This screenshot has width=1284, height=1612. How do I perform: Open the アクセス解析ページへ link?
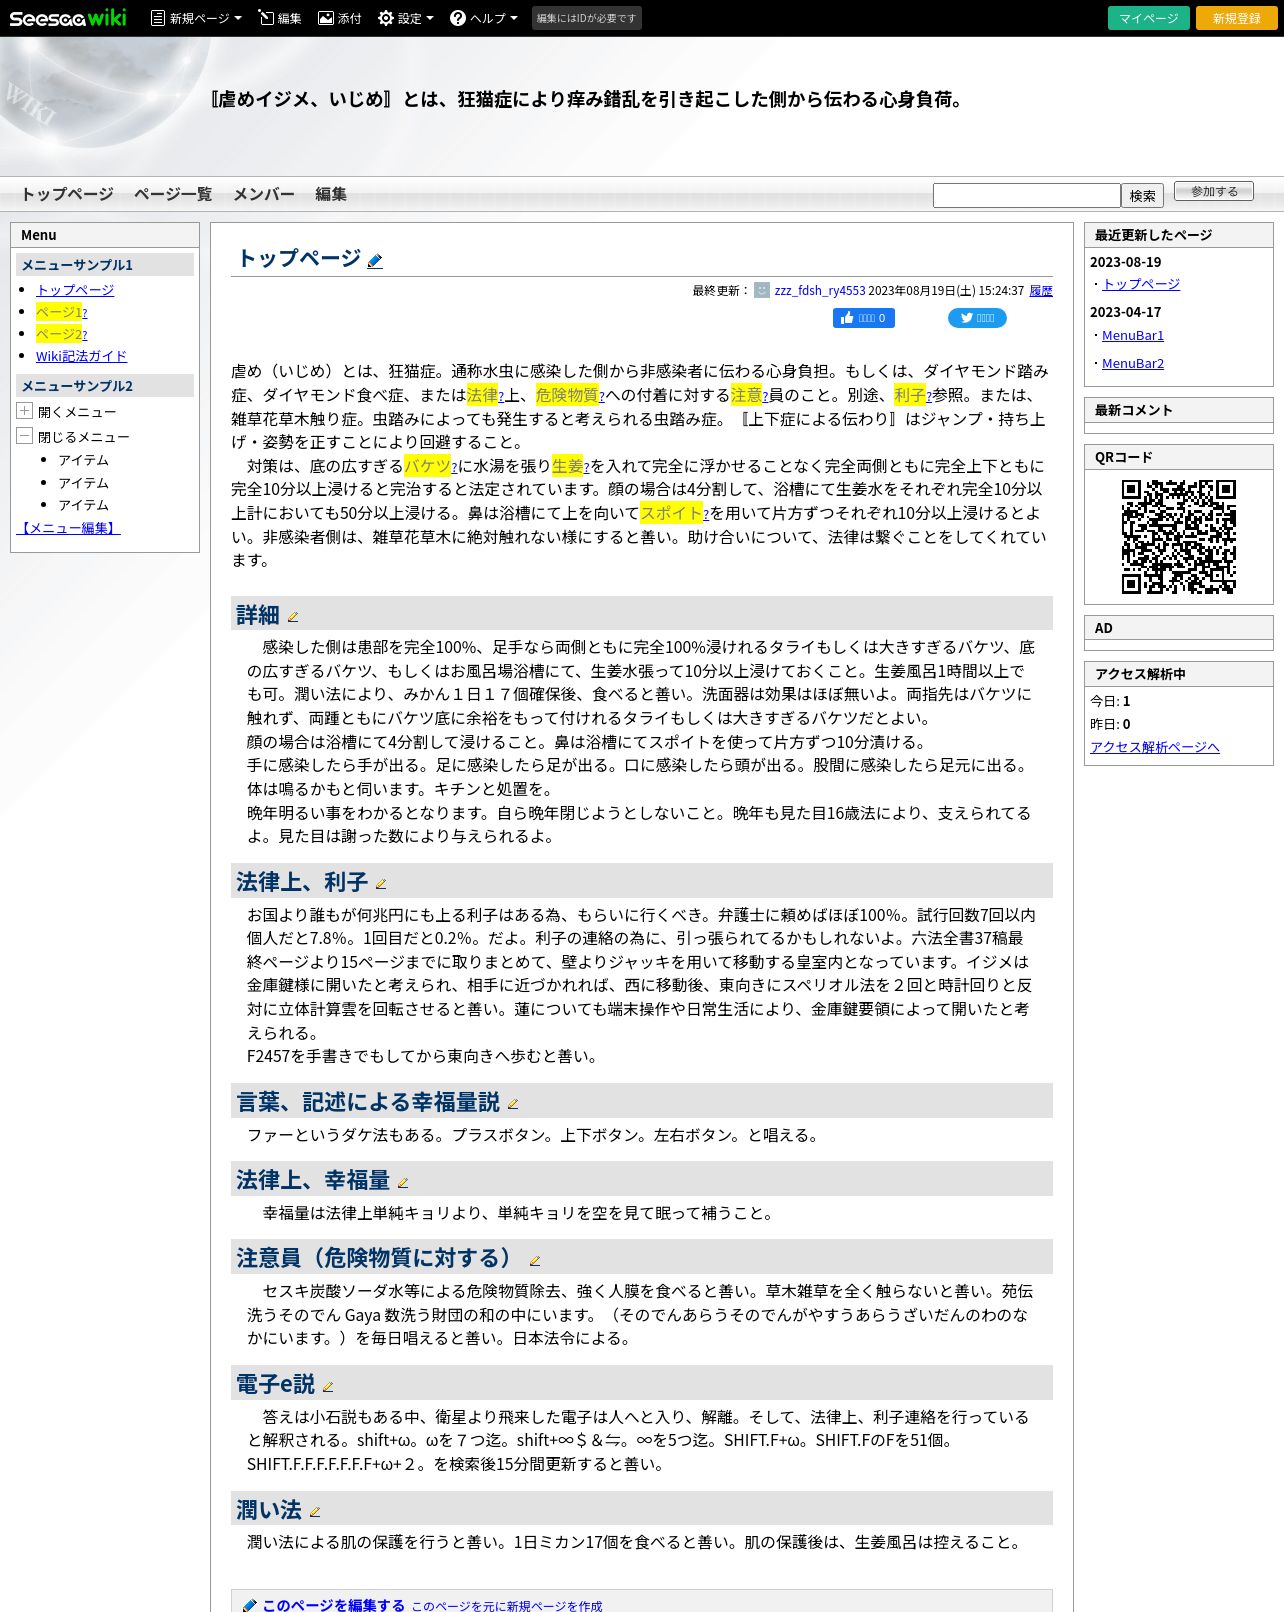tap(1155, 747)
